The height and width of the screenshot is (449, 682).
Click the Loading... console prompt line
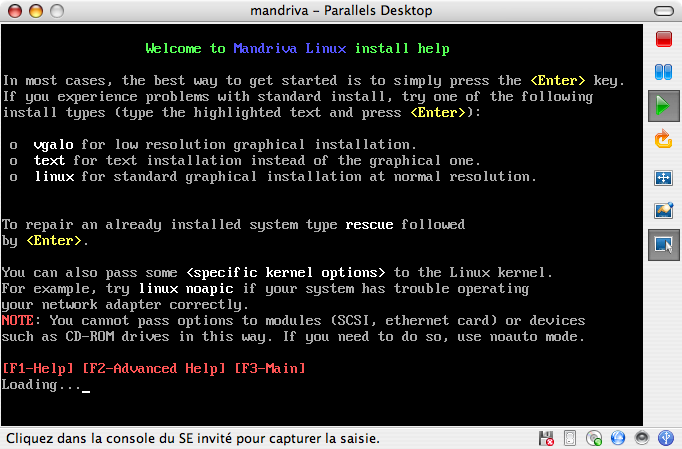coord(46,385)
